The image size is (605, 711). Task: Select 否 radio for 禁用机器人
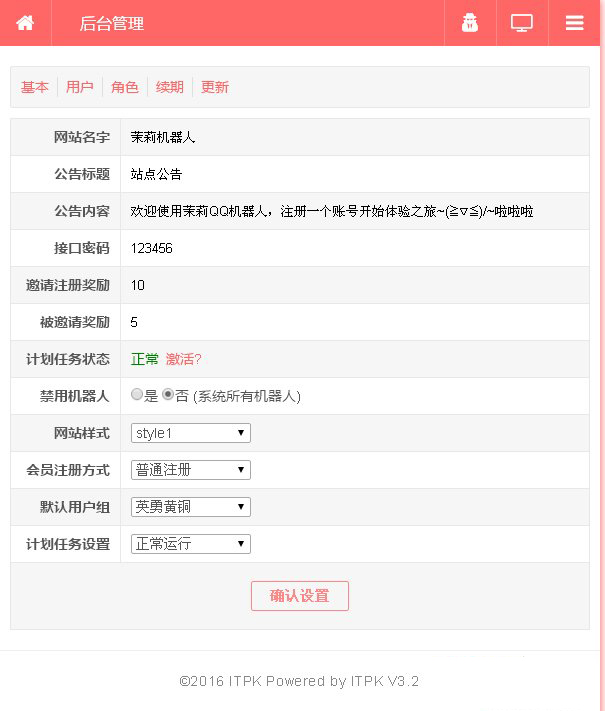tap(168, 394)
